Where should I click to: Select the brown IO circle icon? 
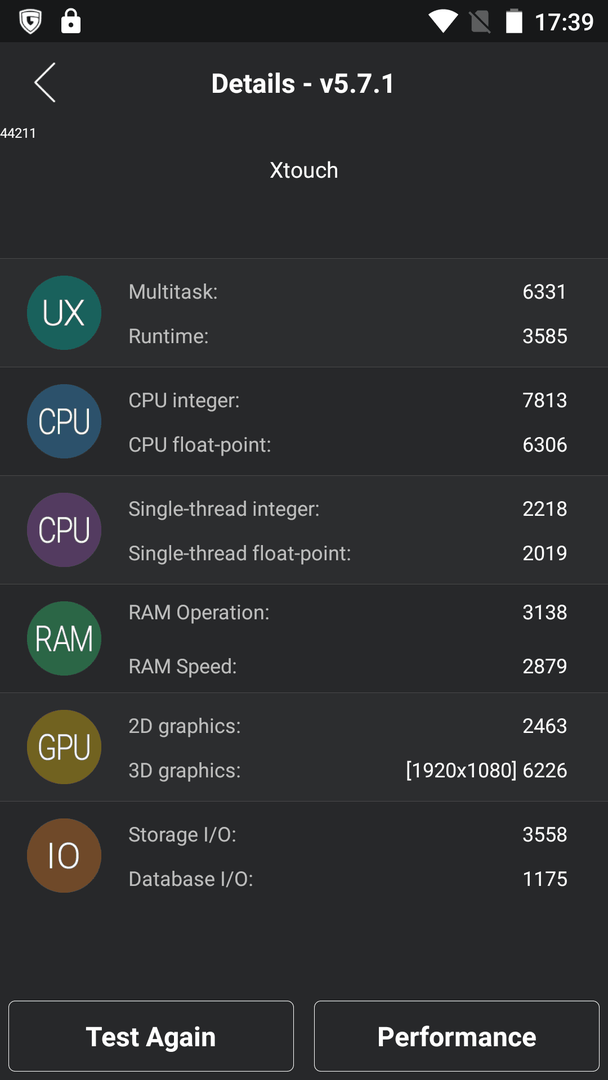pyautogui.click(x=64, y=855)
